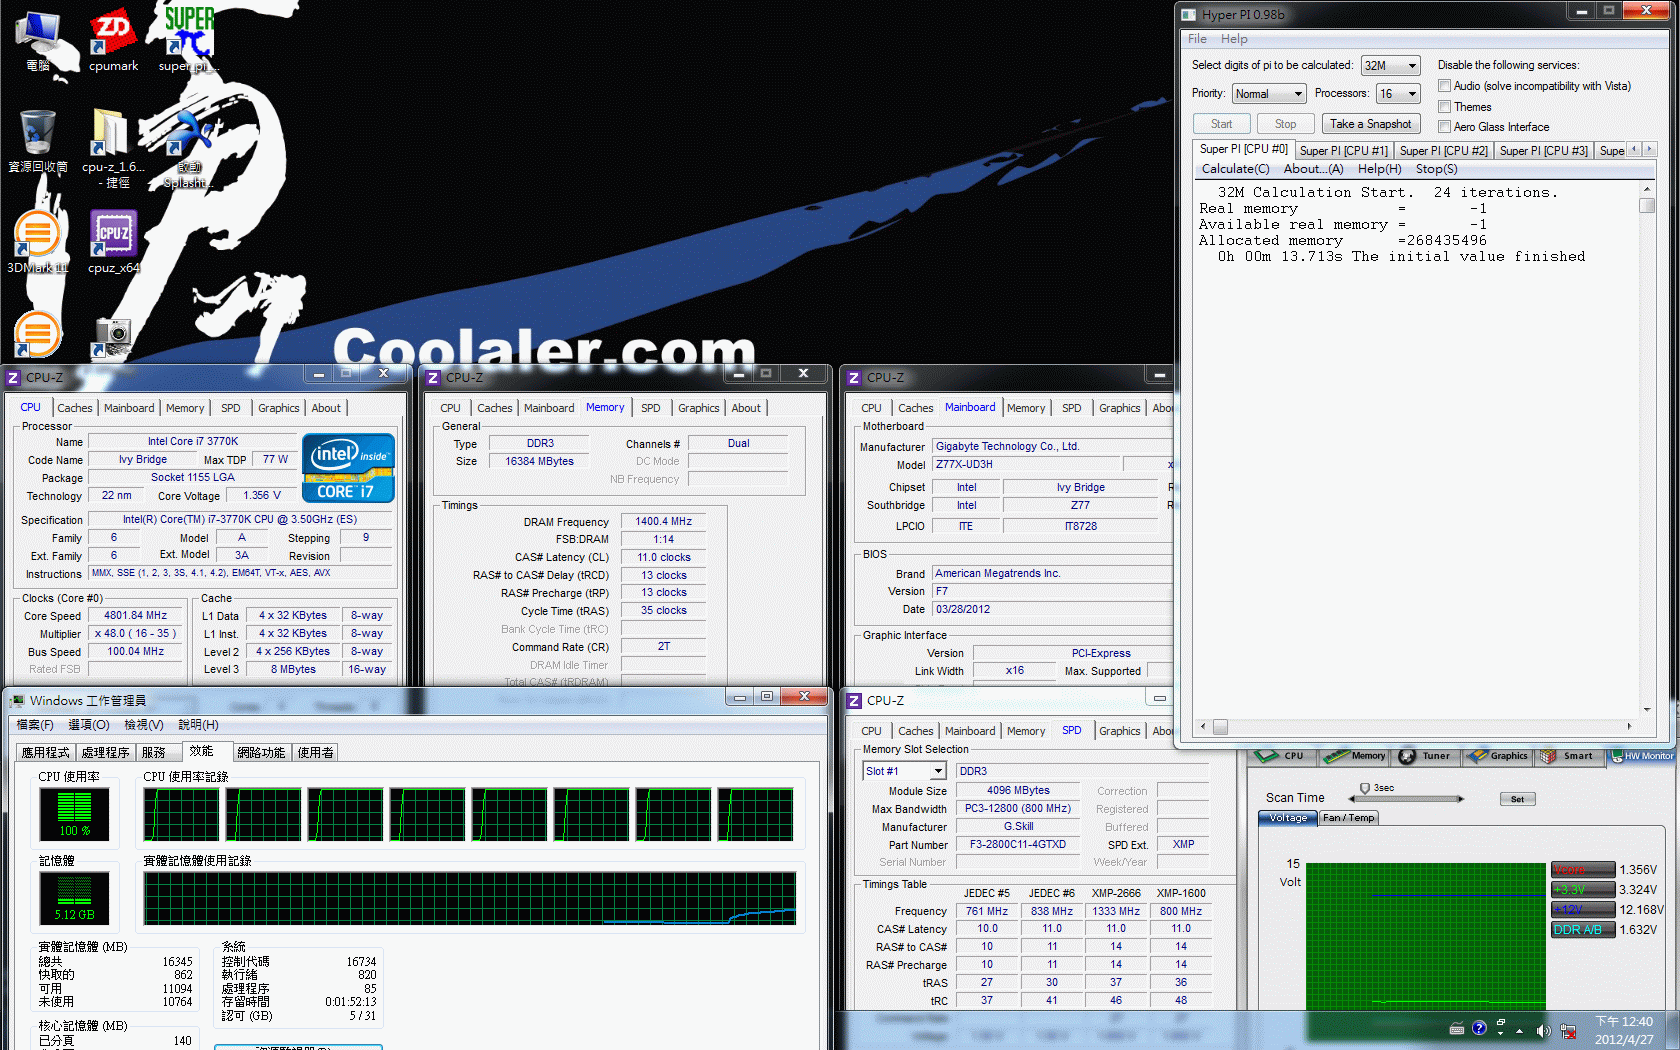Open the Slot #1 memory slot dropdown
This screenshot has width=1680, height=1050.
904,771
